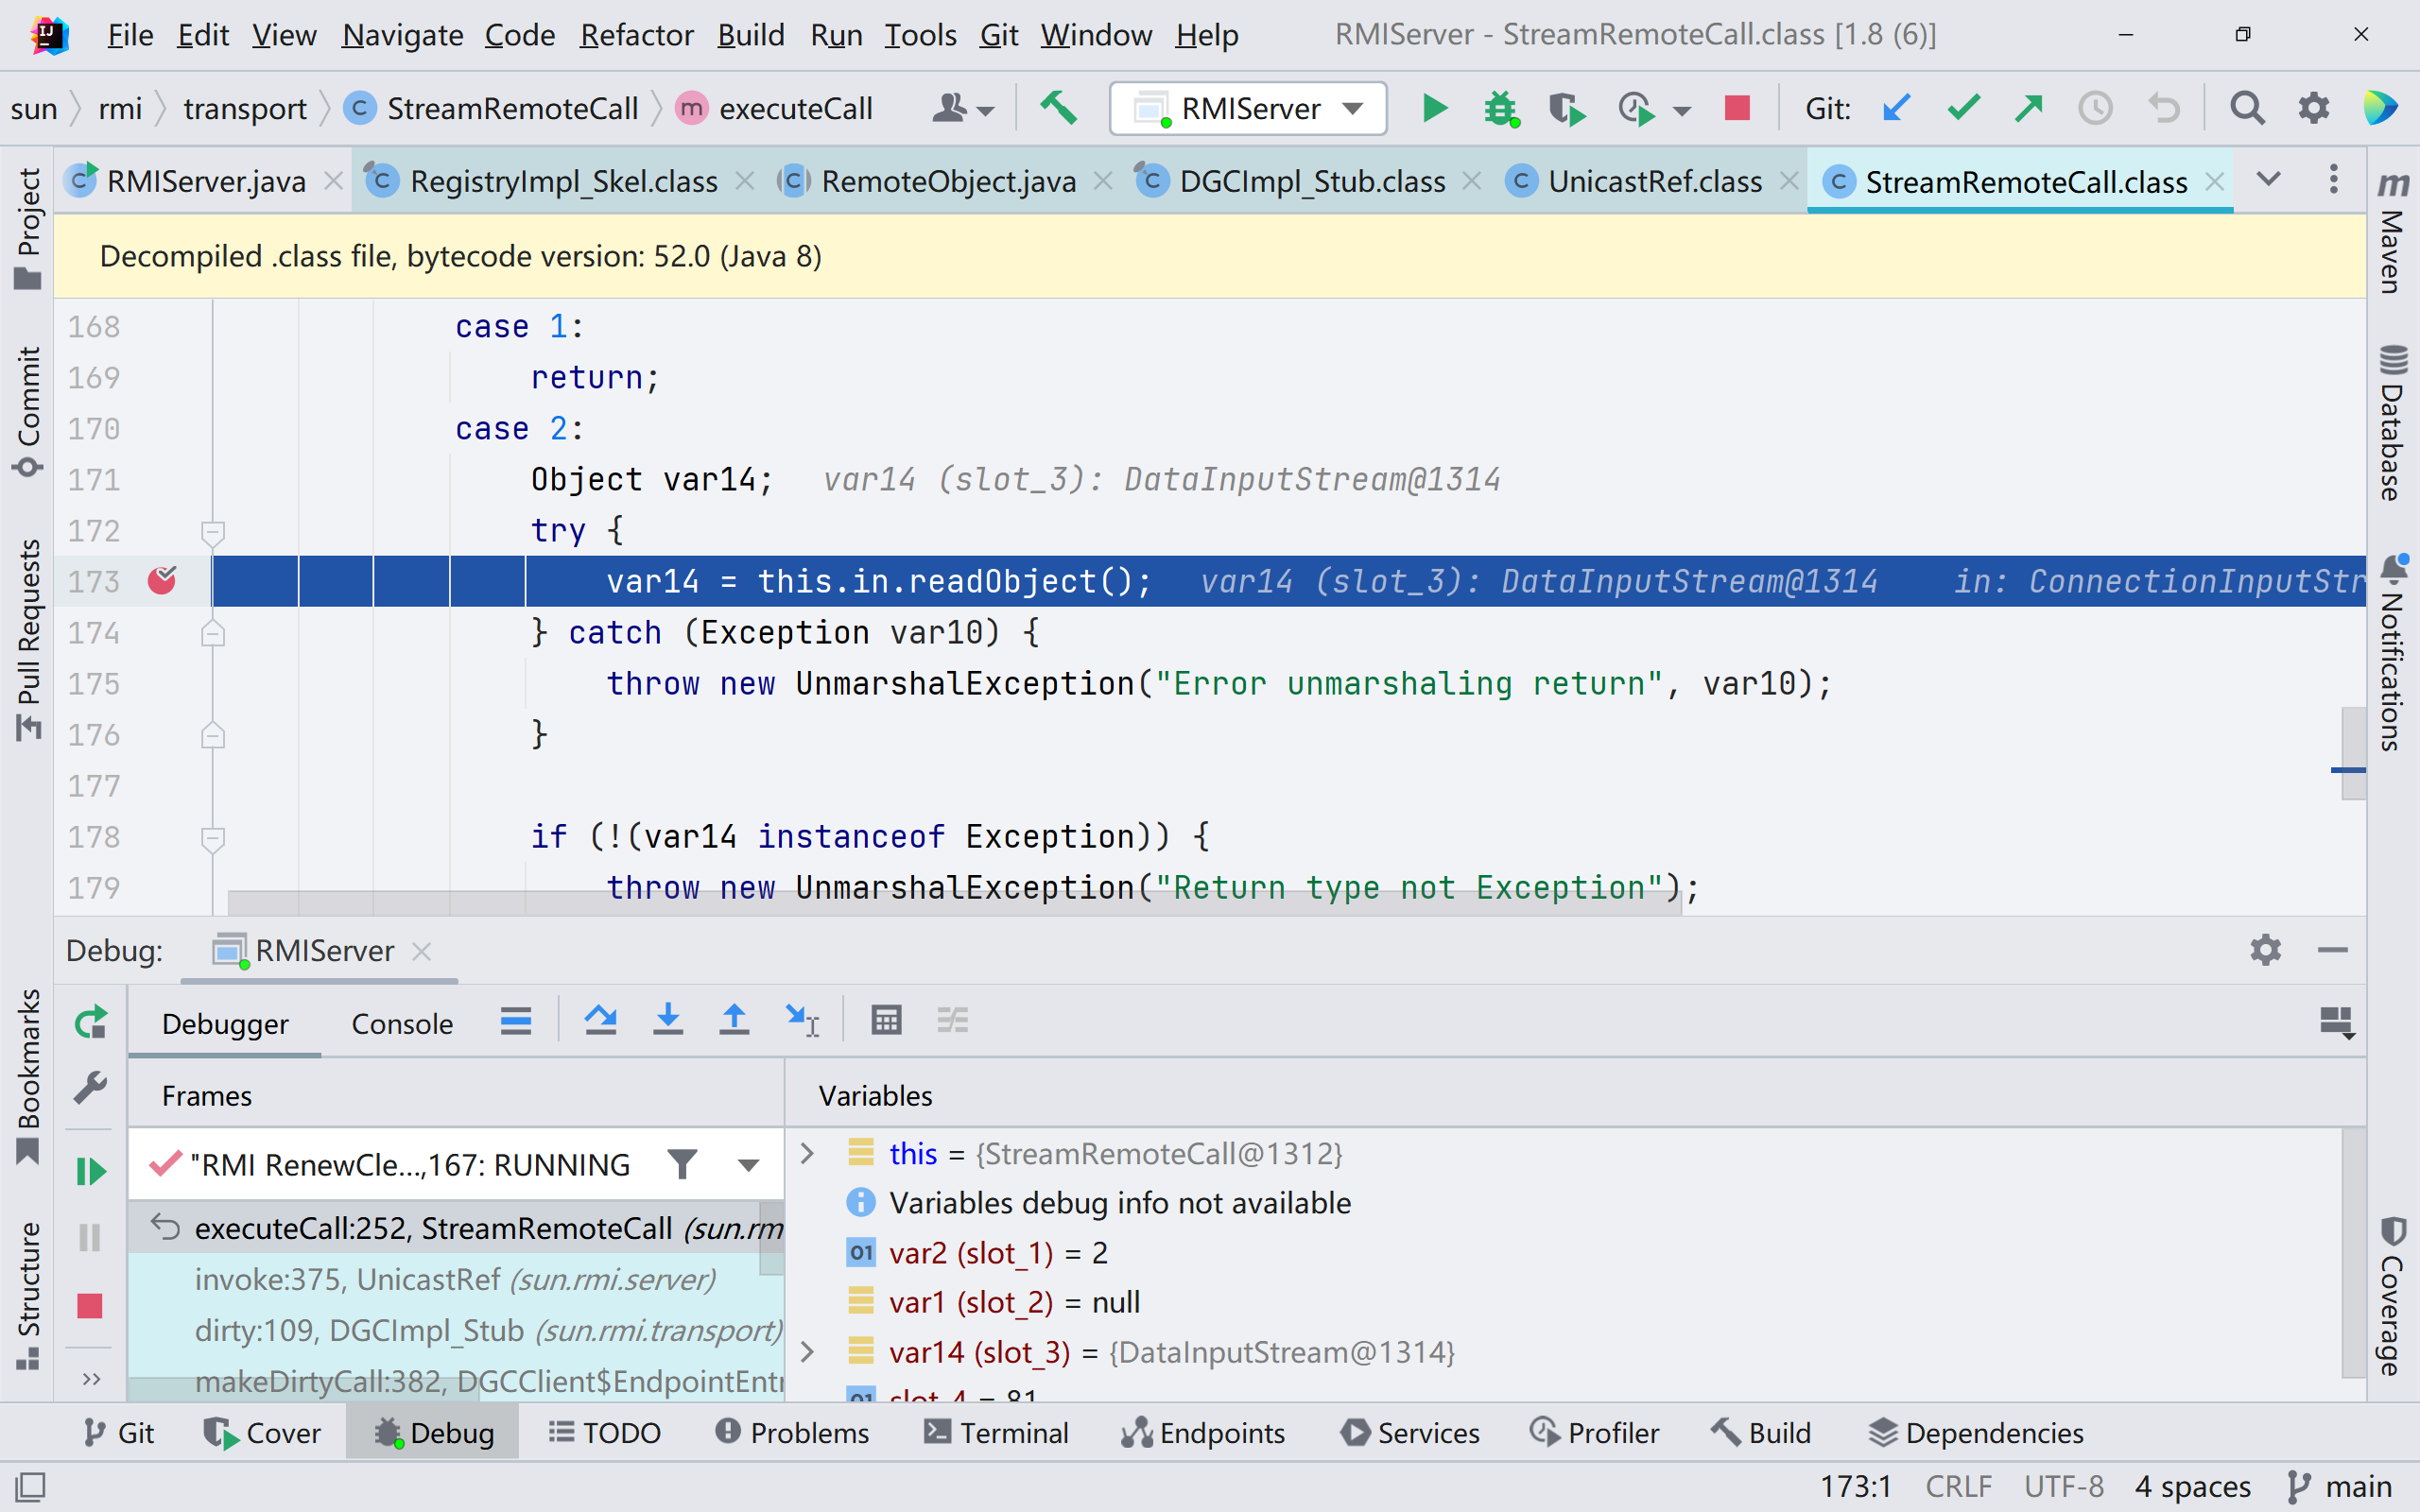Open the Terminal tool window
2420x1512 pixels.
(995, 1432)
